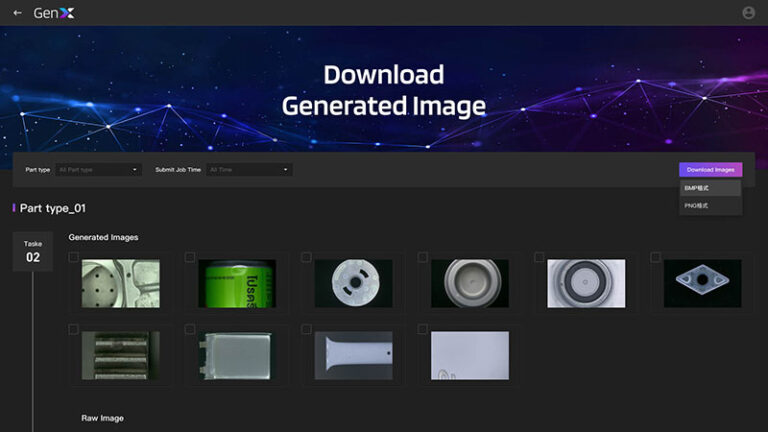
Task: Open the battery pouch thumbnail
Action: point(237,356)
